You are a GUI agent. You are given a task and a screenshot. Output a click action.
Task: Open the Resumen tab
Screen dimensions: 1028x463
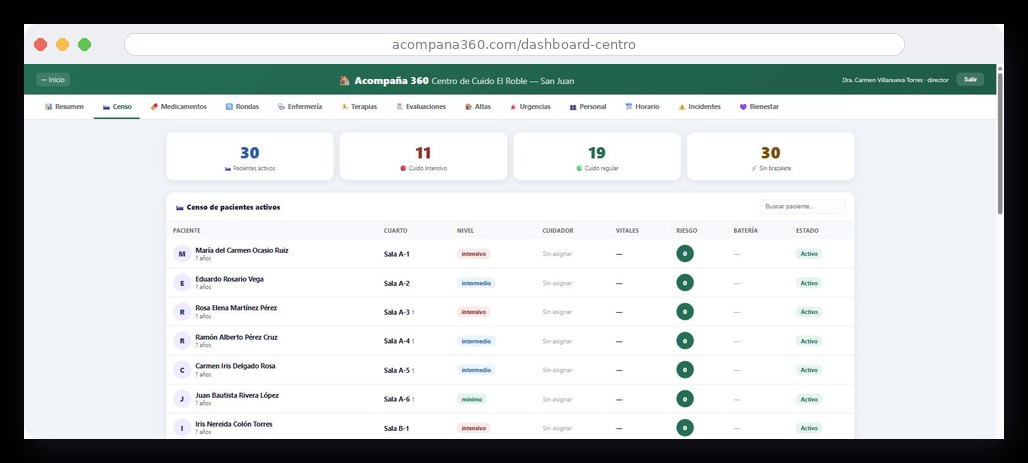click(64, 107)
